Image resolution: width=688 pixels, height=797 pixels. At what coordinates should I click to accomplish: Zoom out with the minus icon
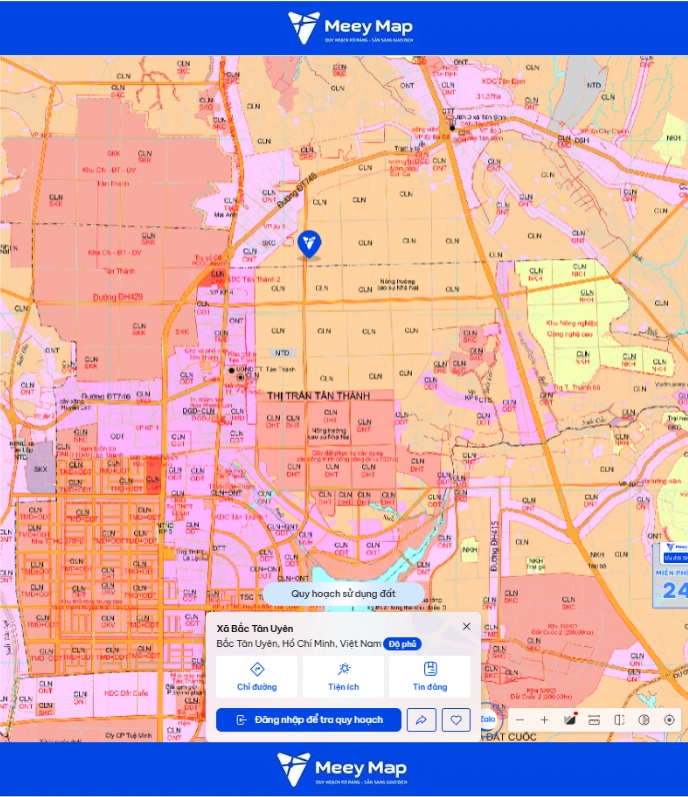[x=520, y=720]
